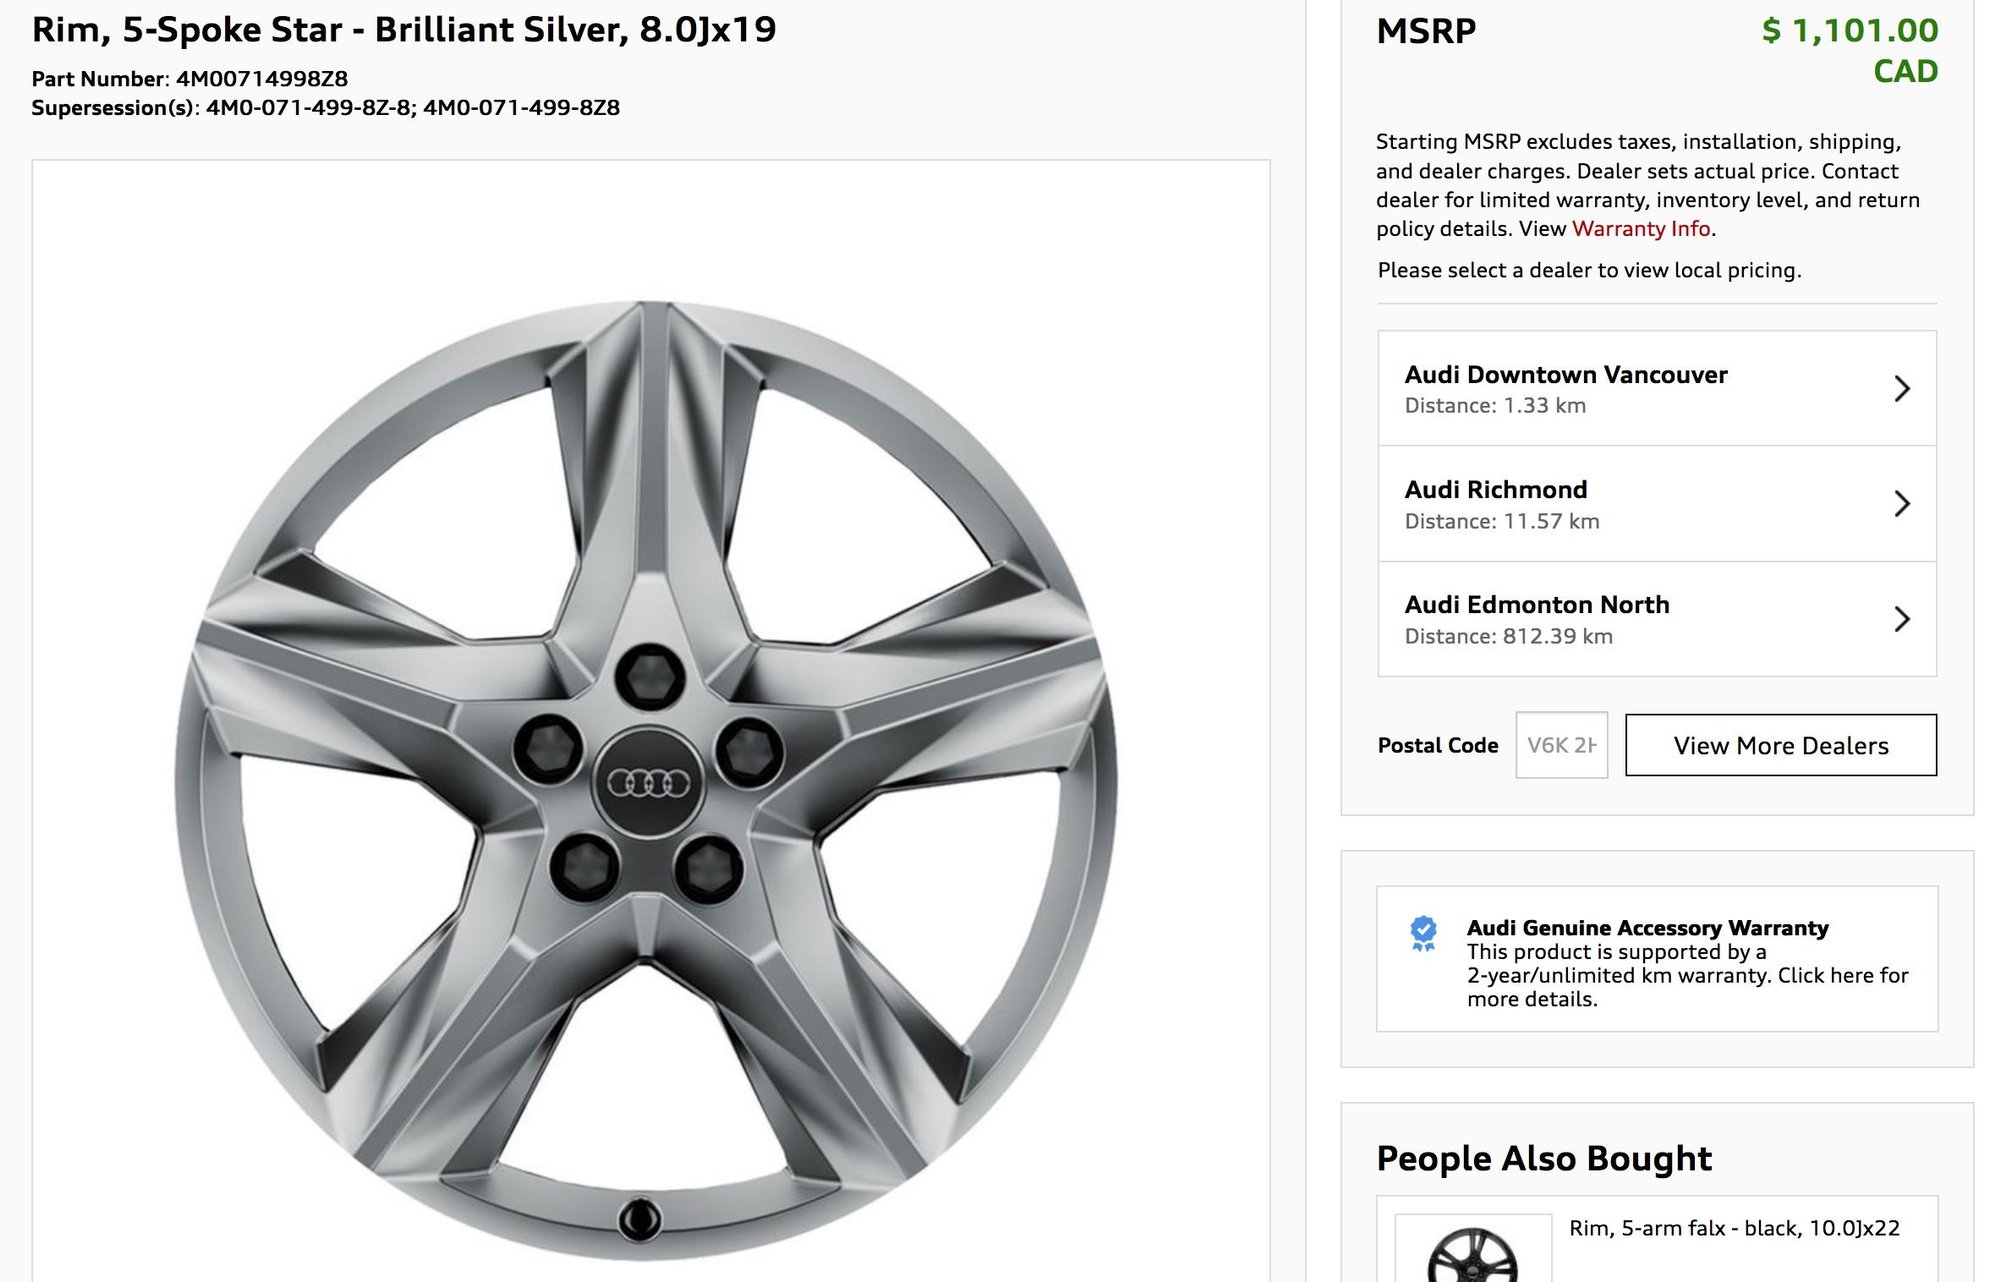Click the Postal Code input field
The height and width of the screenshot is (1282, 1996).
[1561, 745]
